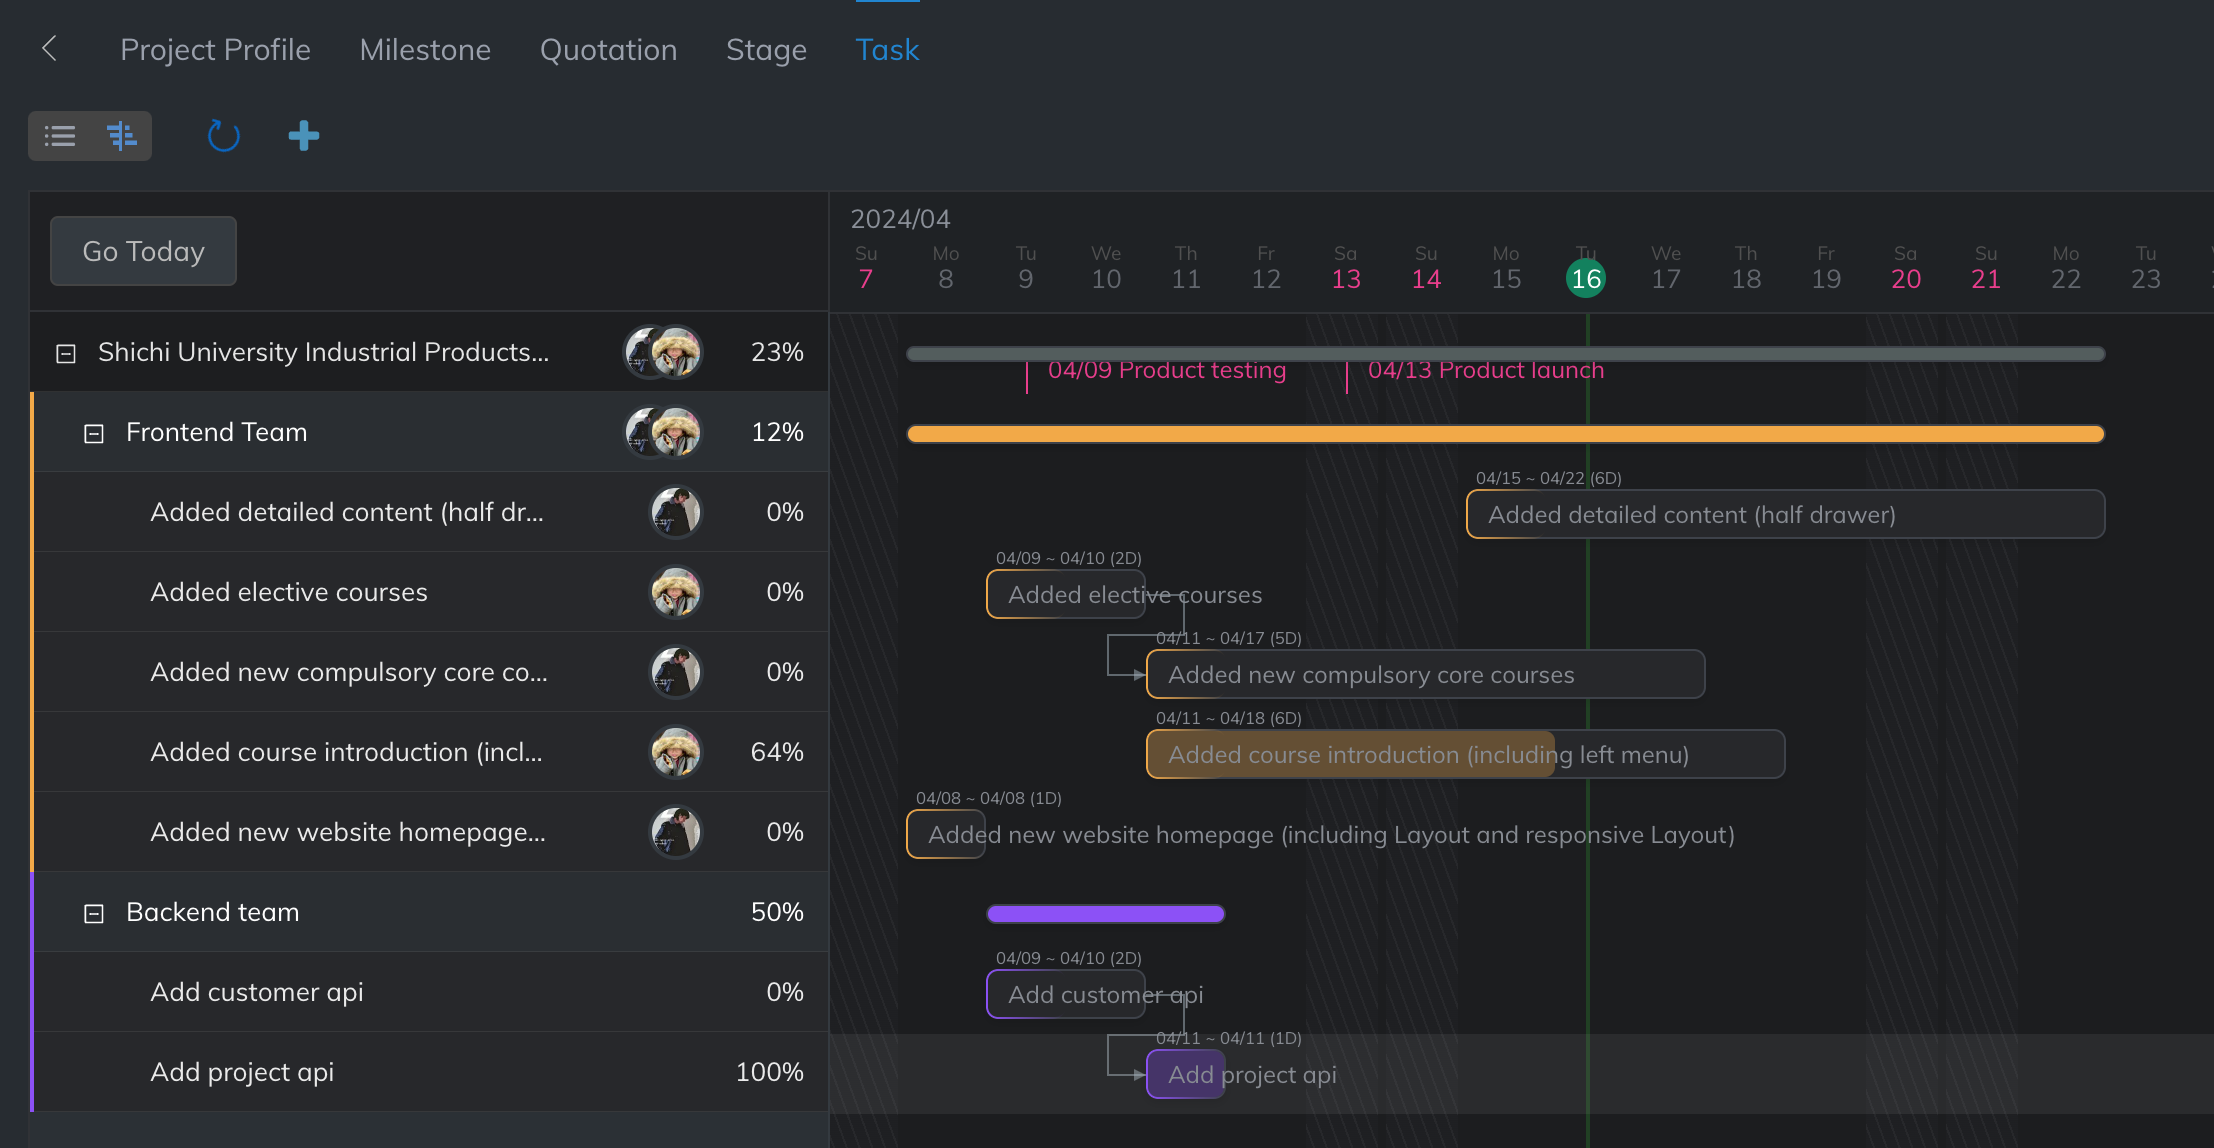
Task: Open the Project Profile tab
Action: [x=215, y=50]
